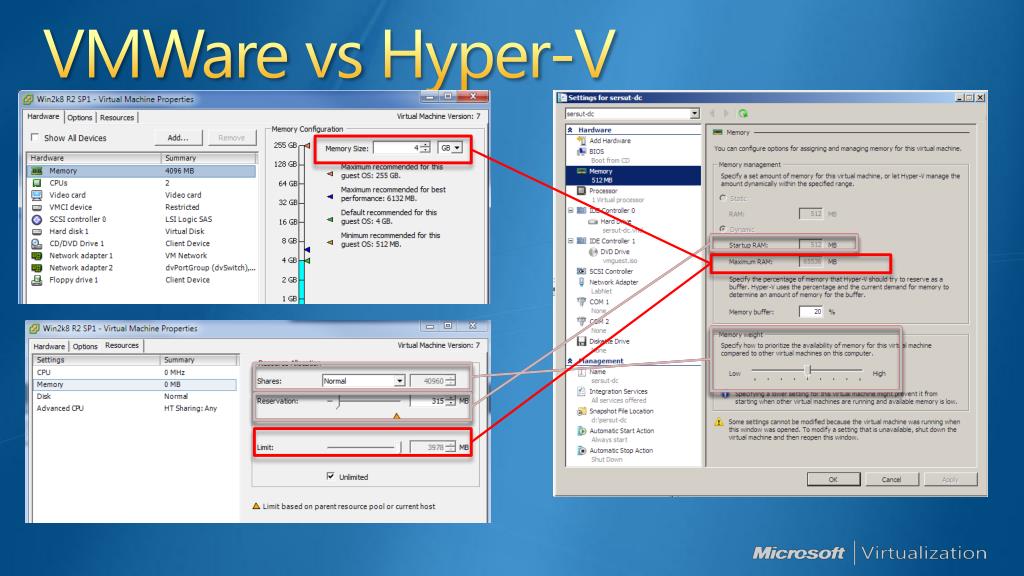Click the Limit slider thumb
This screenshot has height=576, width=1024.
[400, 447]
